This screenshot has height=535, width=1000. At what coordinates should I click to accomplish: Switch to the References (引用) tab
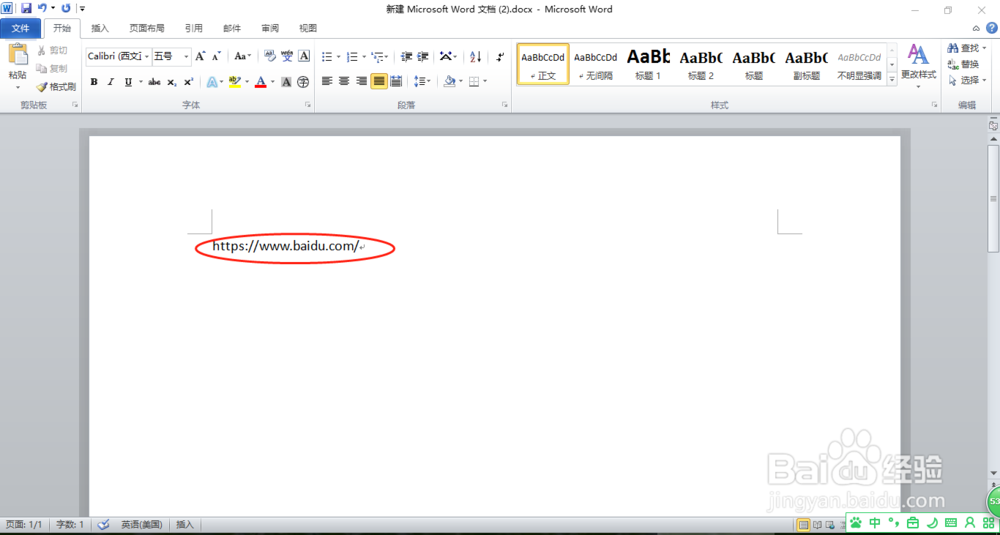click(x=194, y=28)
